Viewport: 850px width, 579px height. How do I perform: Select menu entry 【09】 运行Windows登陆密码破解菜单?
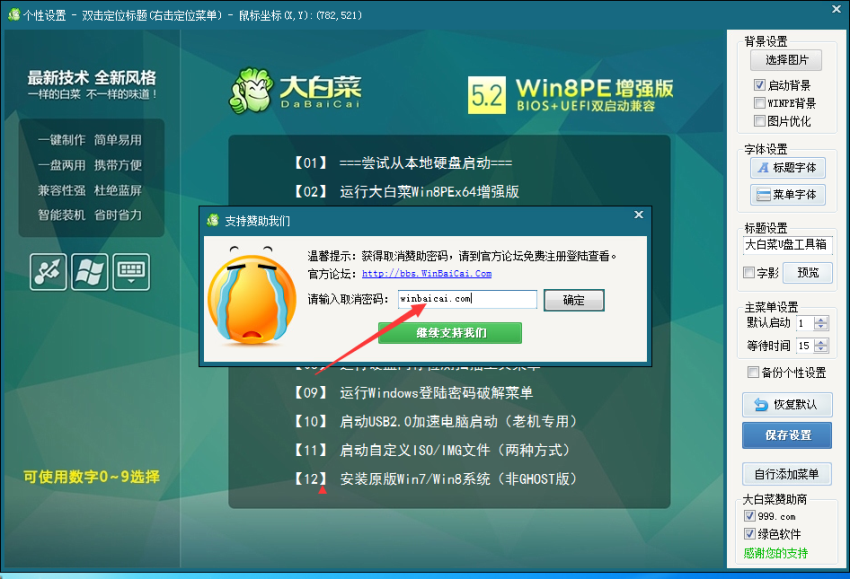(413, 393)
